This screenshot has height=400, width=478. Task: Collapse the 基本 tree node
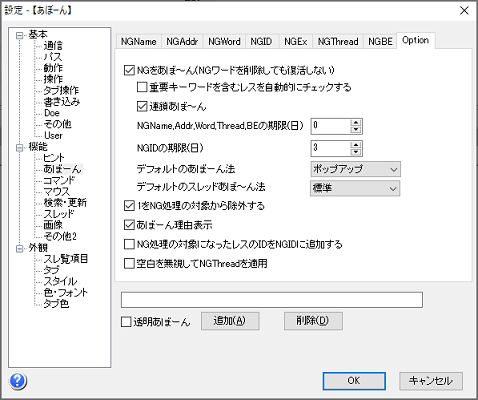[x=20, y=35]
